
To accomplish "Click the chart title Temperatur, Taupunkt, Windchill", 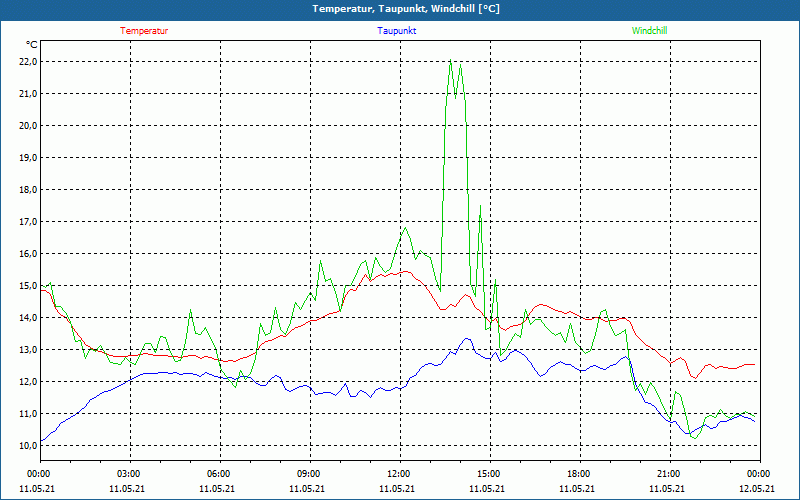I will [406, 9].
